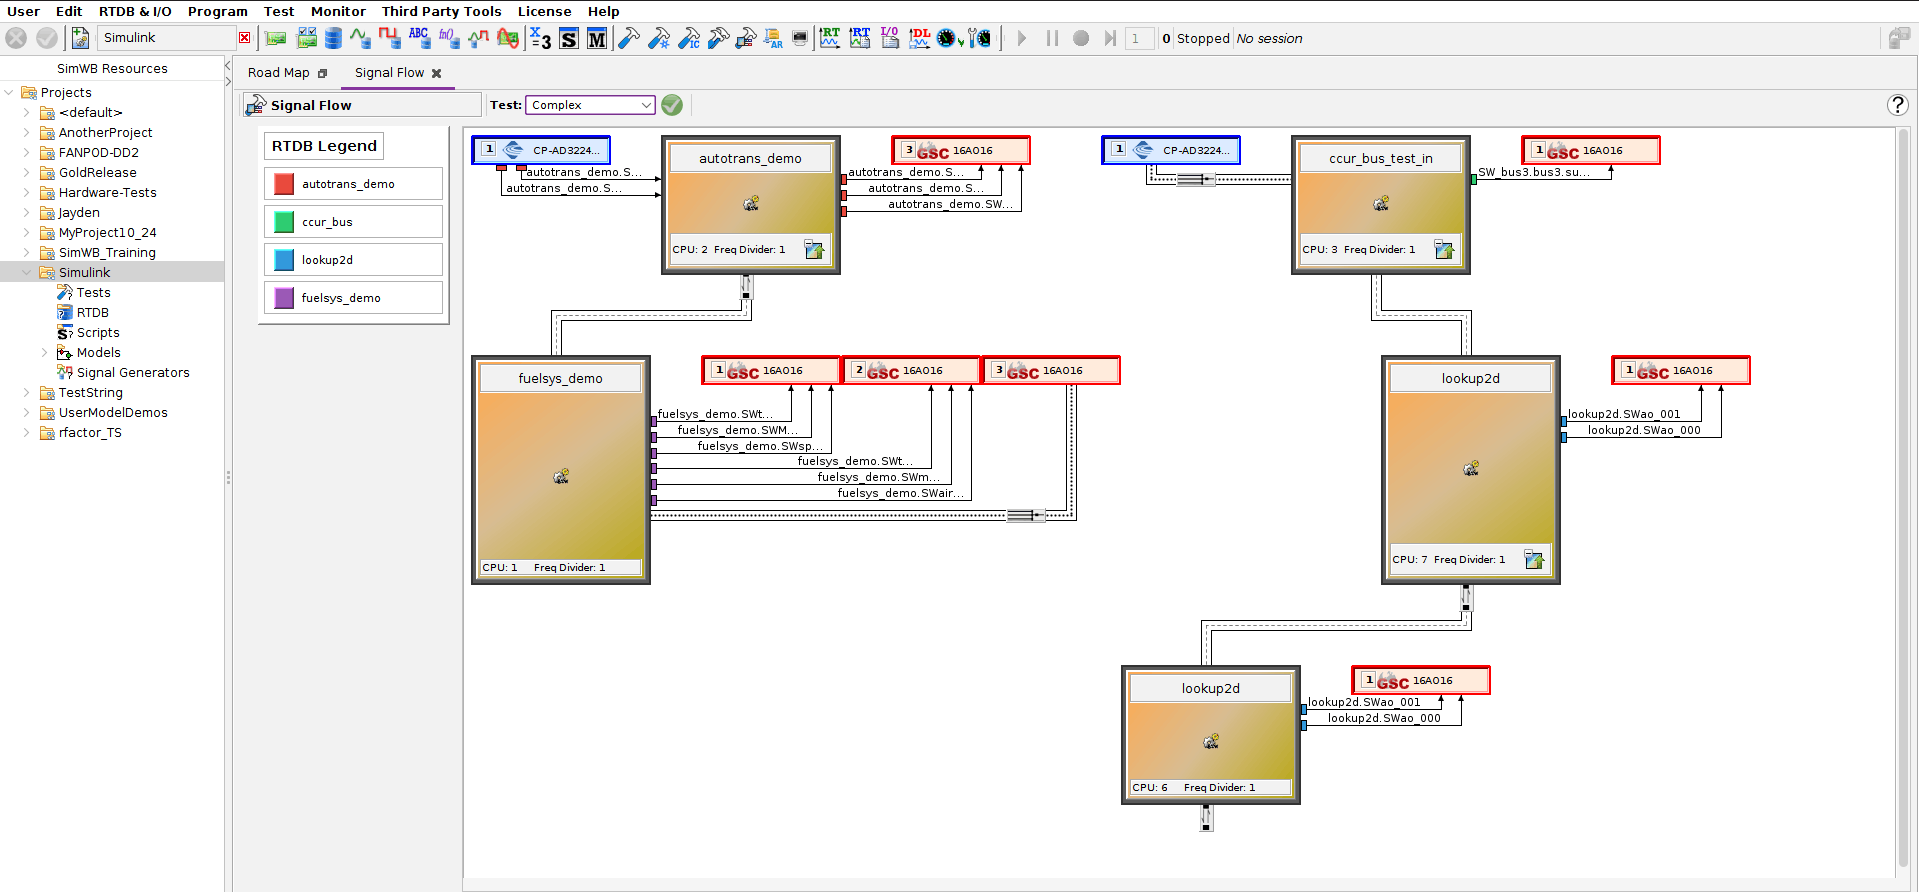The height and width of the screenshot is (892, 1919).
Task: Click the red autotrans_demo legend swatch
Action: [284, 184]
